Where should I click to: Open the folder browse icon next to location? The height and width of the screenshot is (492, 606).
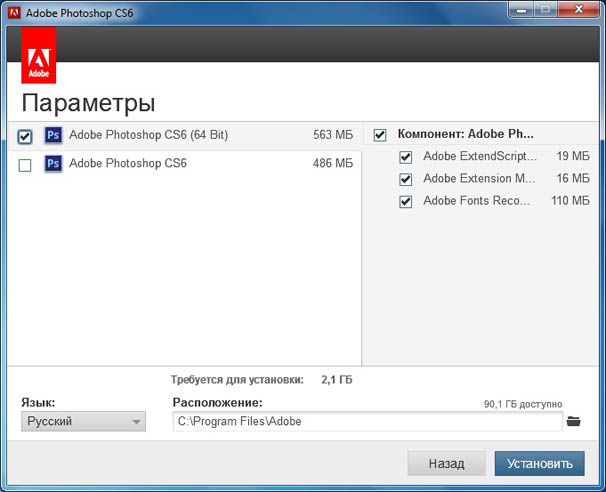pos(574,421)
